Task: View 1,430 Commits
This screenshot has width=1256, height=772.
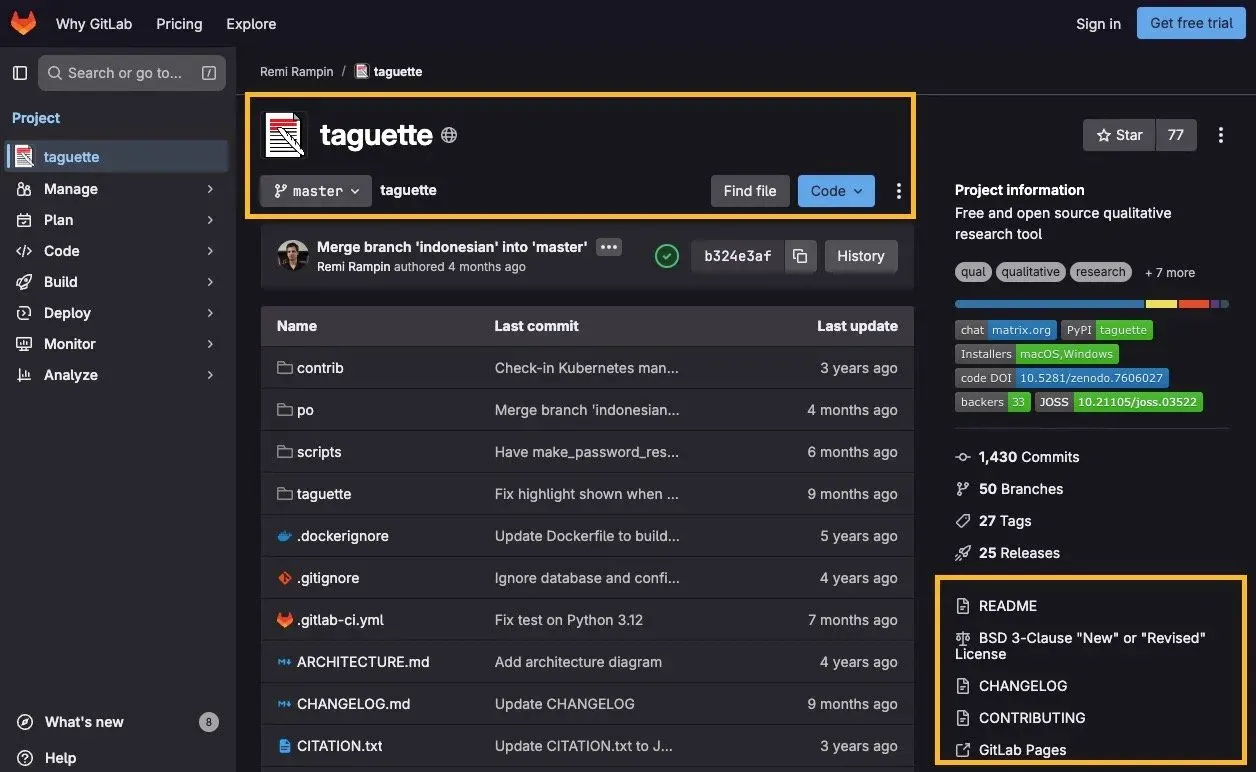Action: tap(1018, 457)
